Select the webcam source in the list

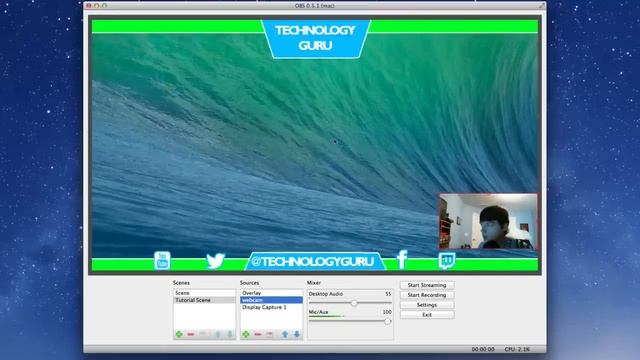coord(271,300)
